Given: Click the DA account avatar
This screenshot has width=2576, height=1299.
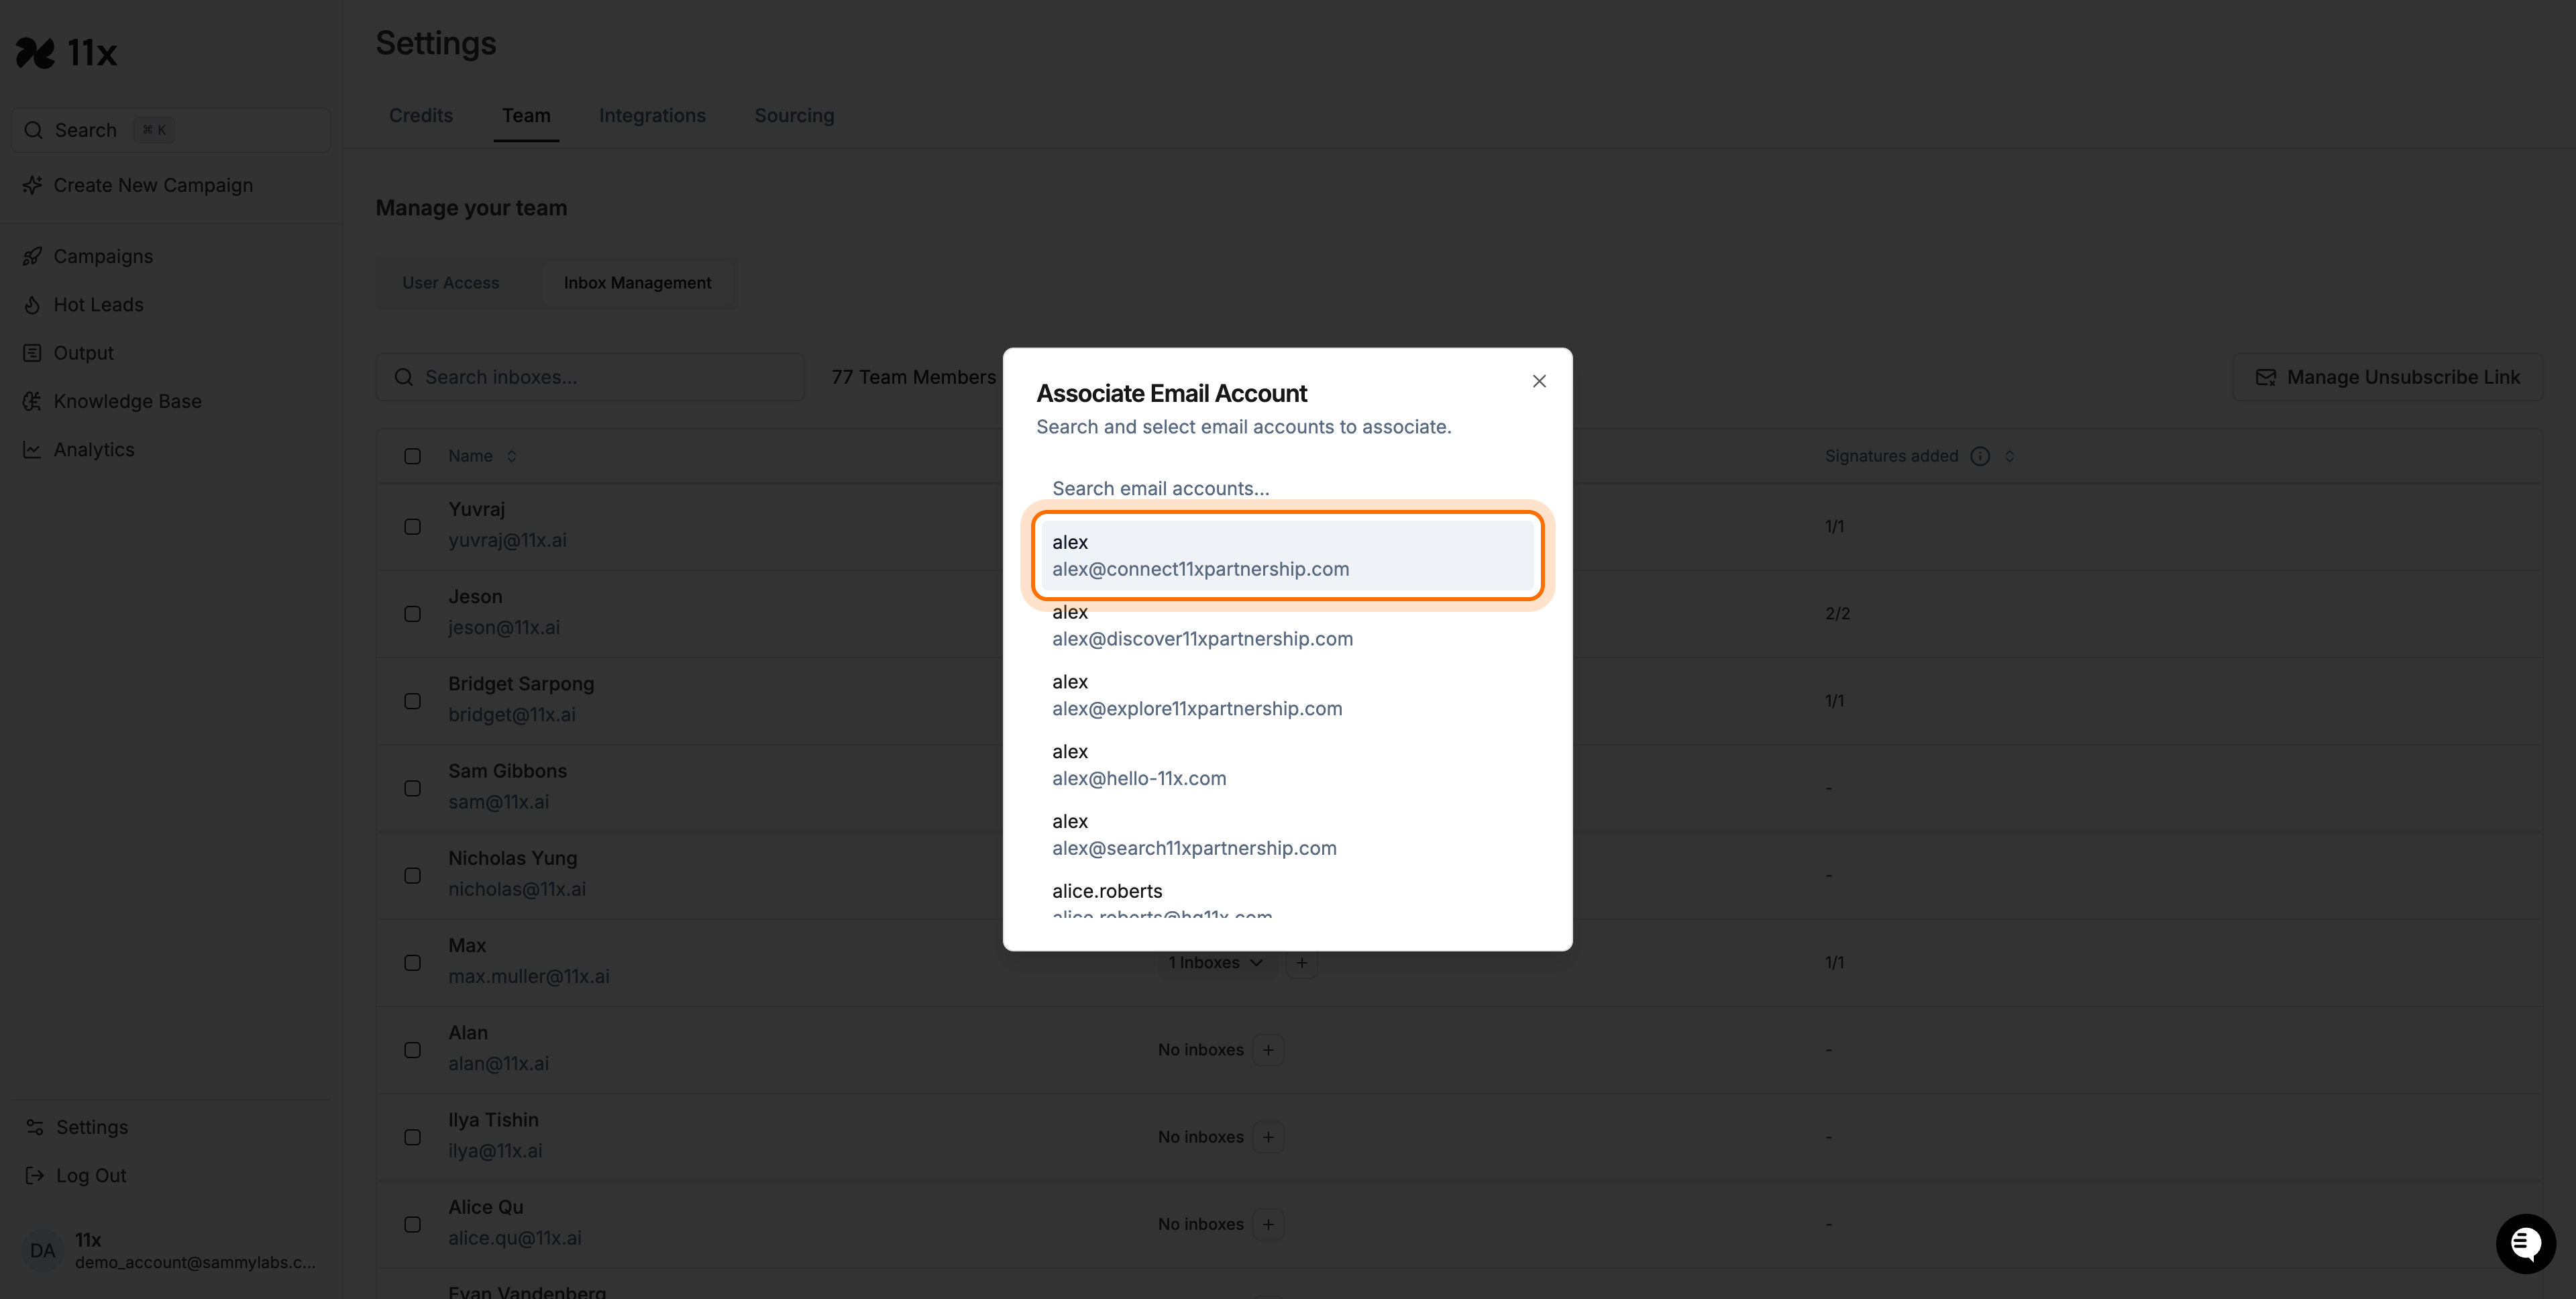Looking at the screenshot, I should point(42,1250).
